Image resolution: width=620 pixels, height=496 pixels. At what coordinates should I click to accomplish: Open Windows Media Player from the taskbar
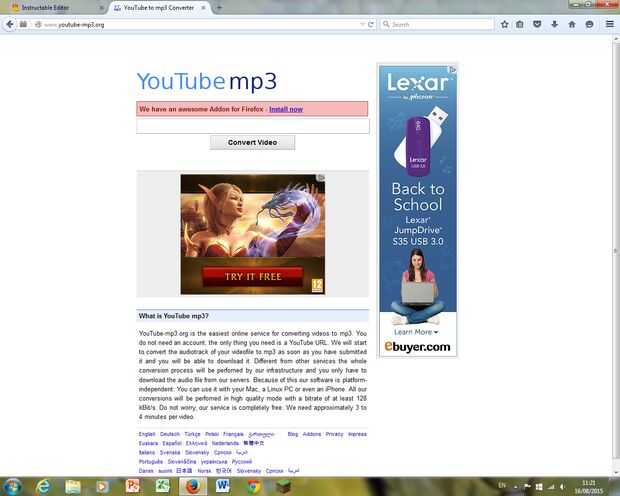click(102, 487)
